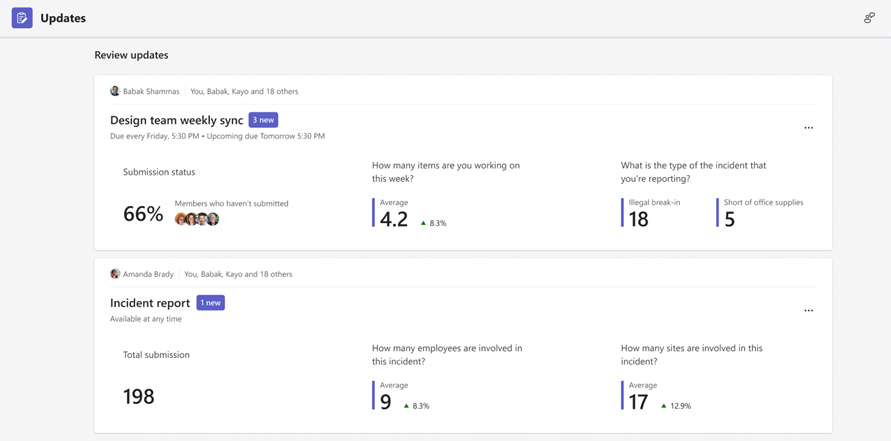Click the Amanda Brady name
This screenshot has width=891, height=441.
(x=148, y=274)
